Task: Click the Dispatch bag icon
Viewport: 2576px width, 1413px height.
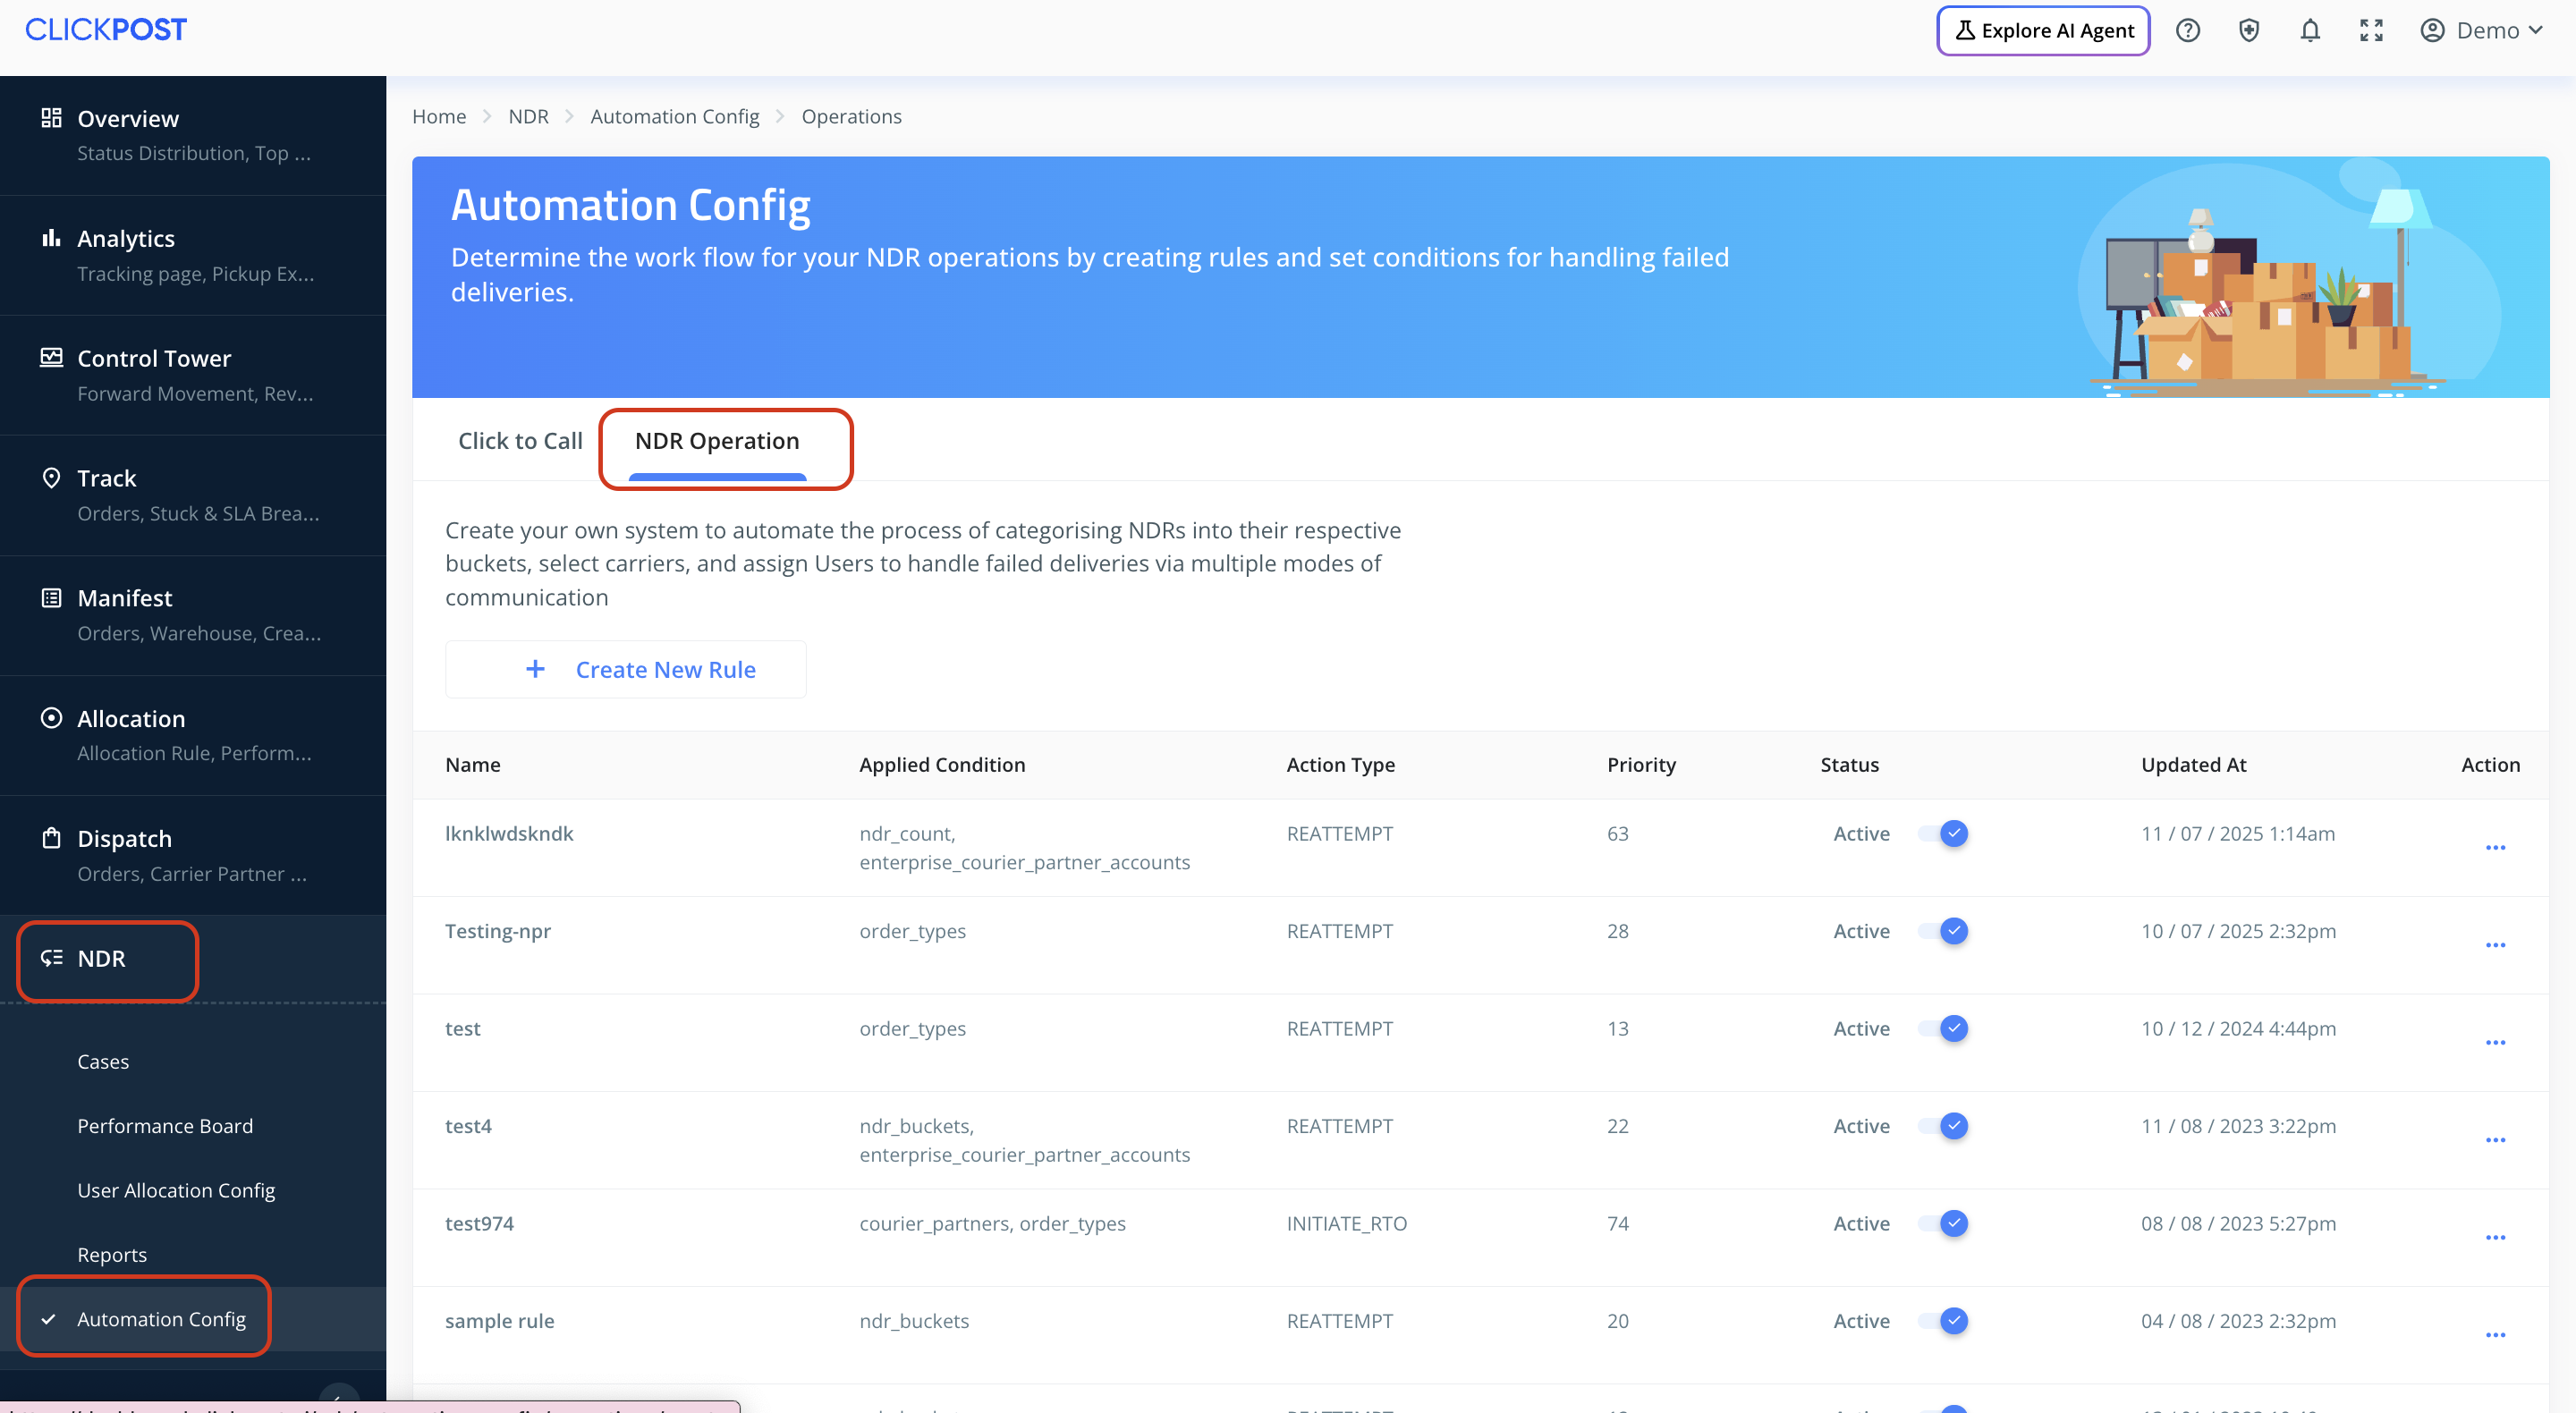Action: click(51, 838)
